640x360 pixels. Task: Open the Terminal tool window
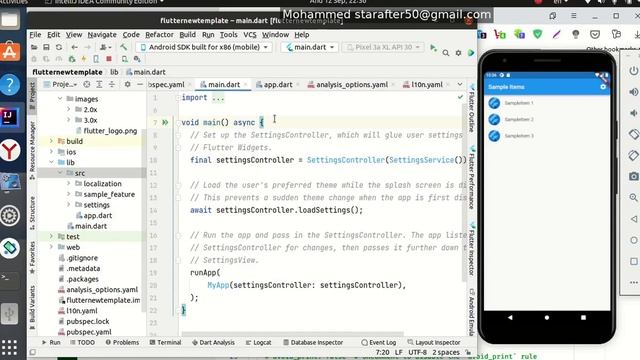pos(165,342)
